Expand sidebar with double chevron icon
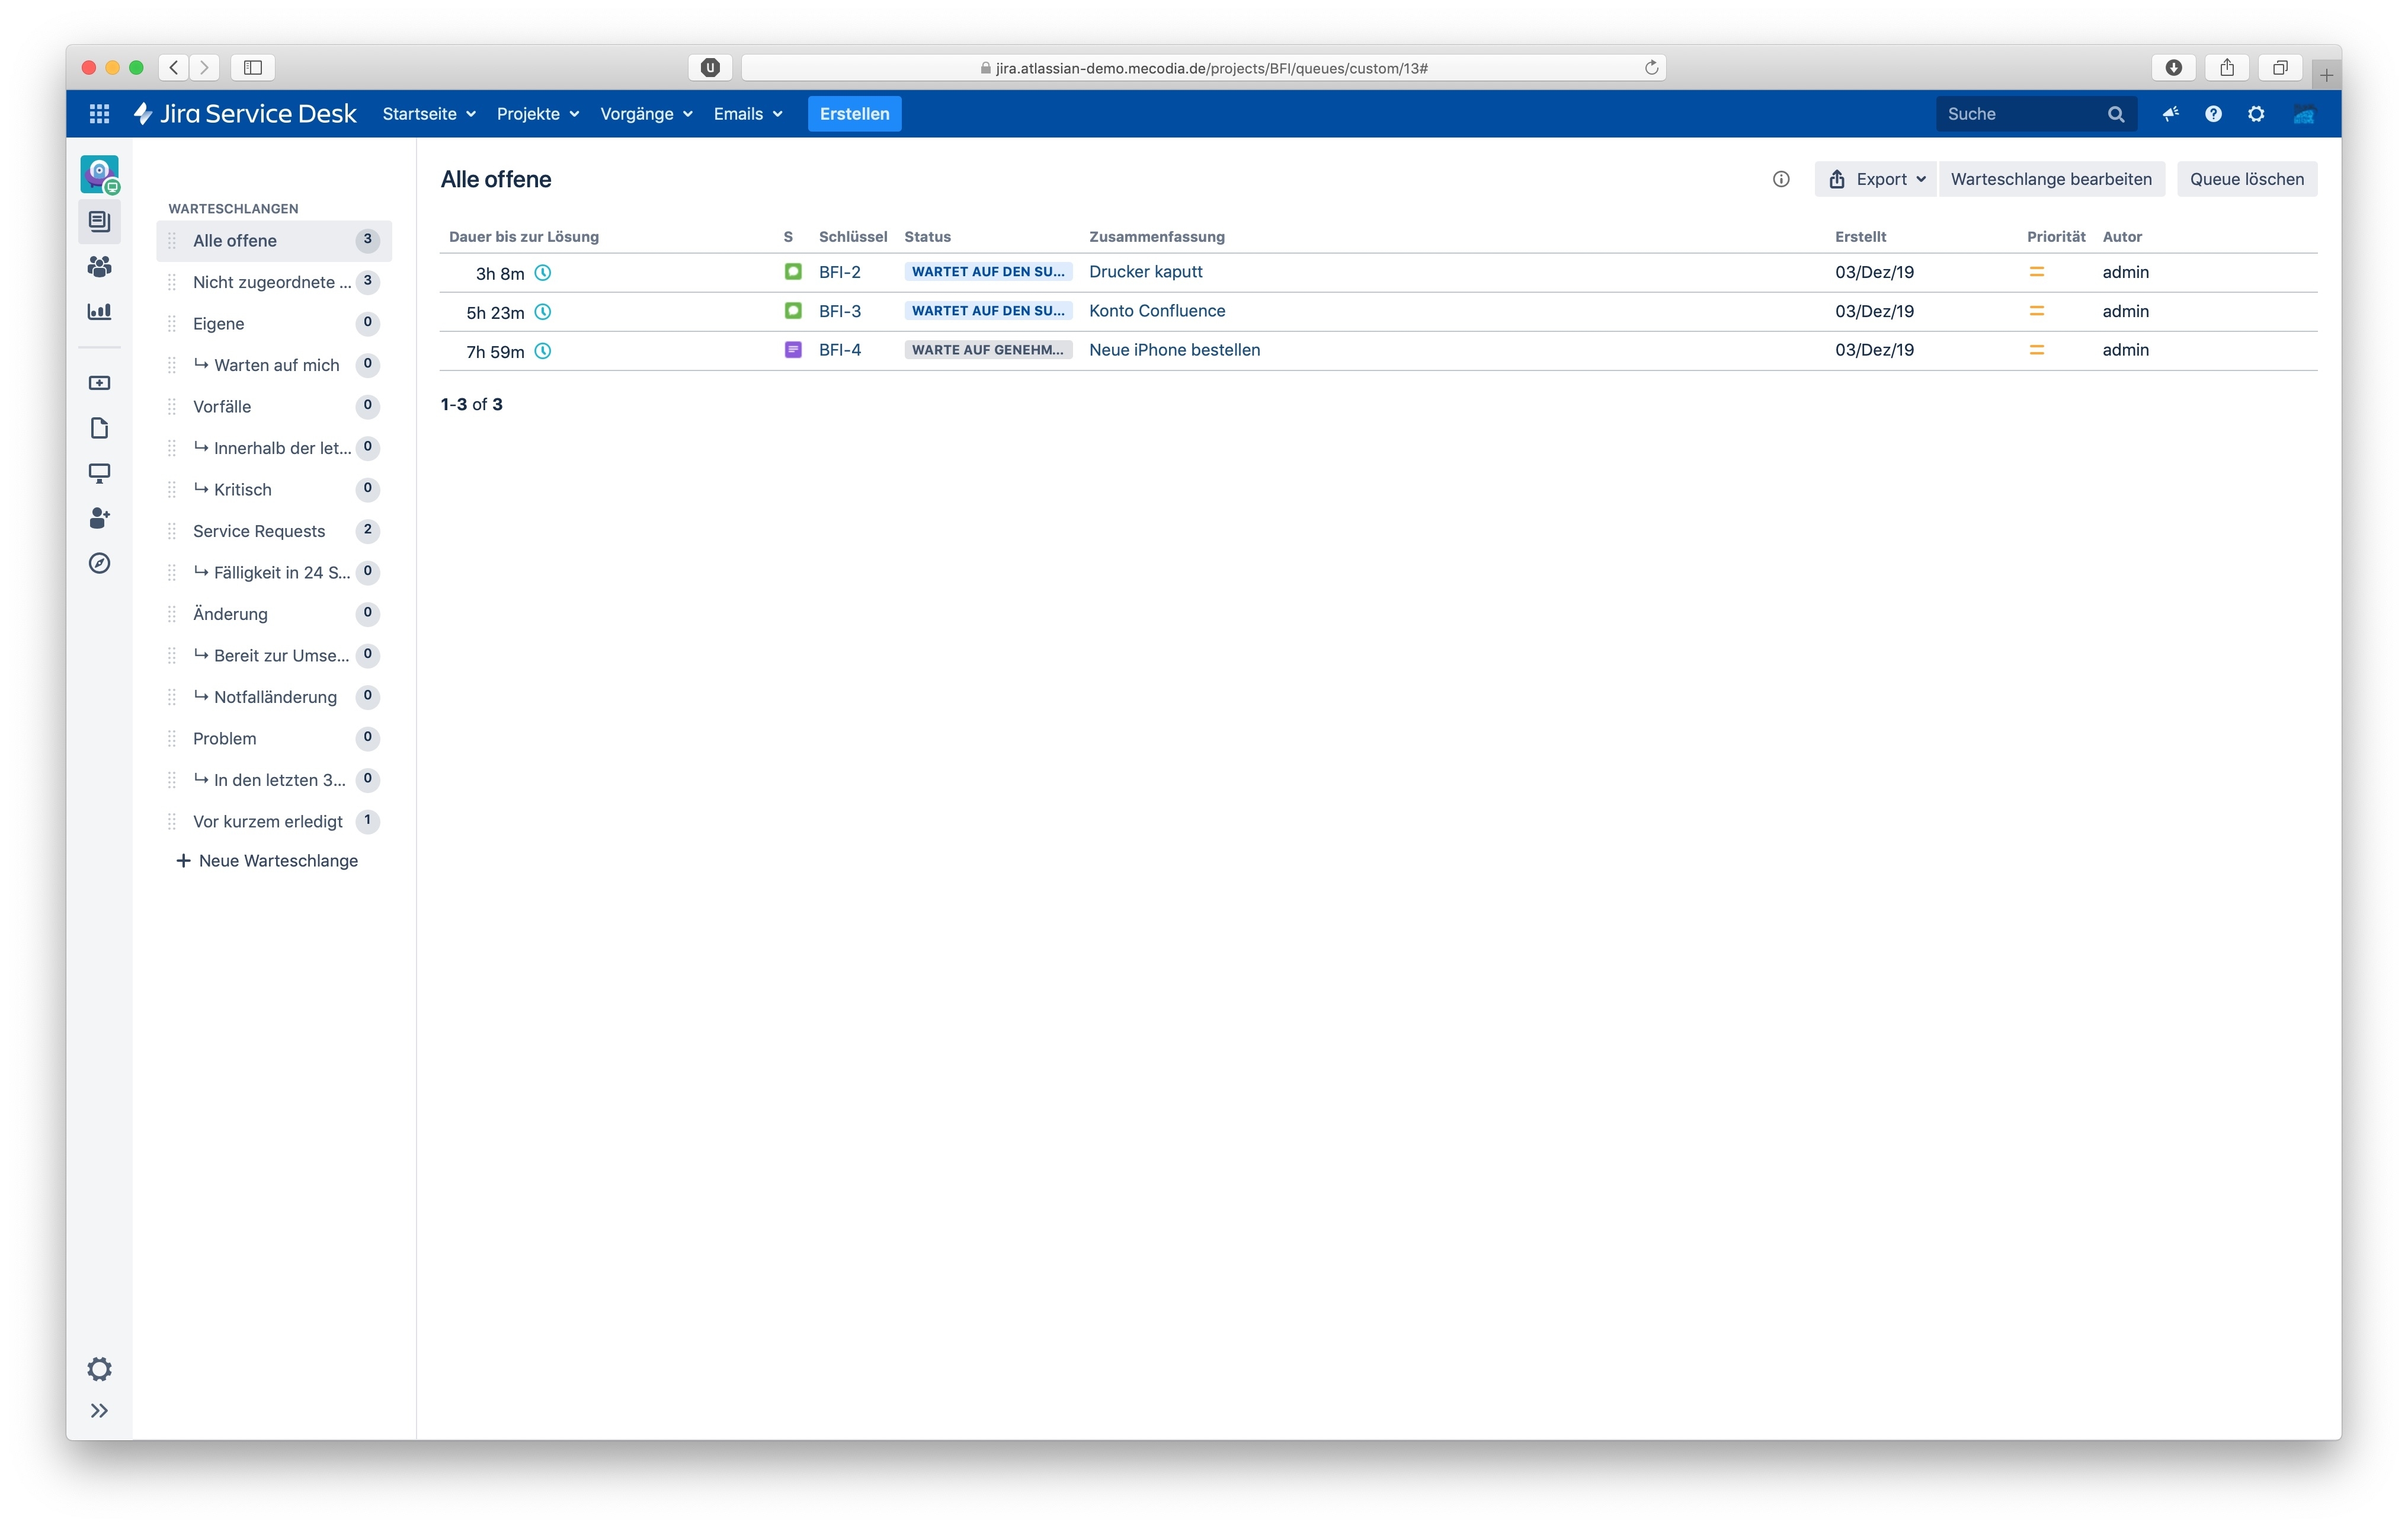2408x1528 pixels. (x=99, y=1411)
